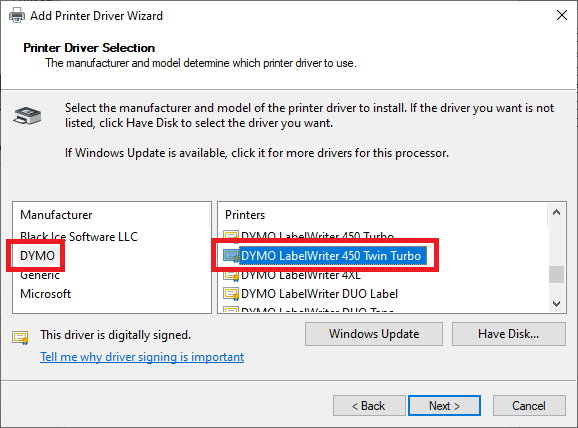578x428 pixels.
Task: Open the driver signing importance link
Action: (x=142, y=357)
